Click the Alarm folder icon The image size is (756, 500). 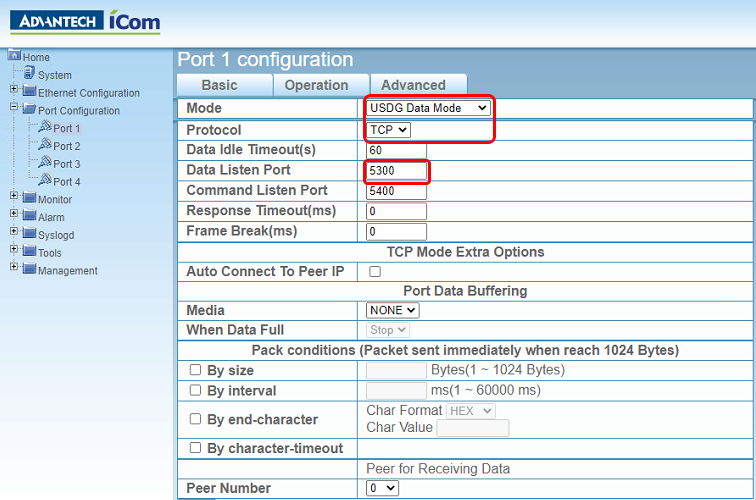(29, 216)
